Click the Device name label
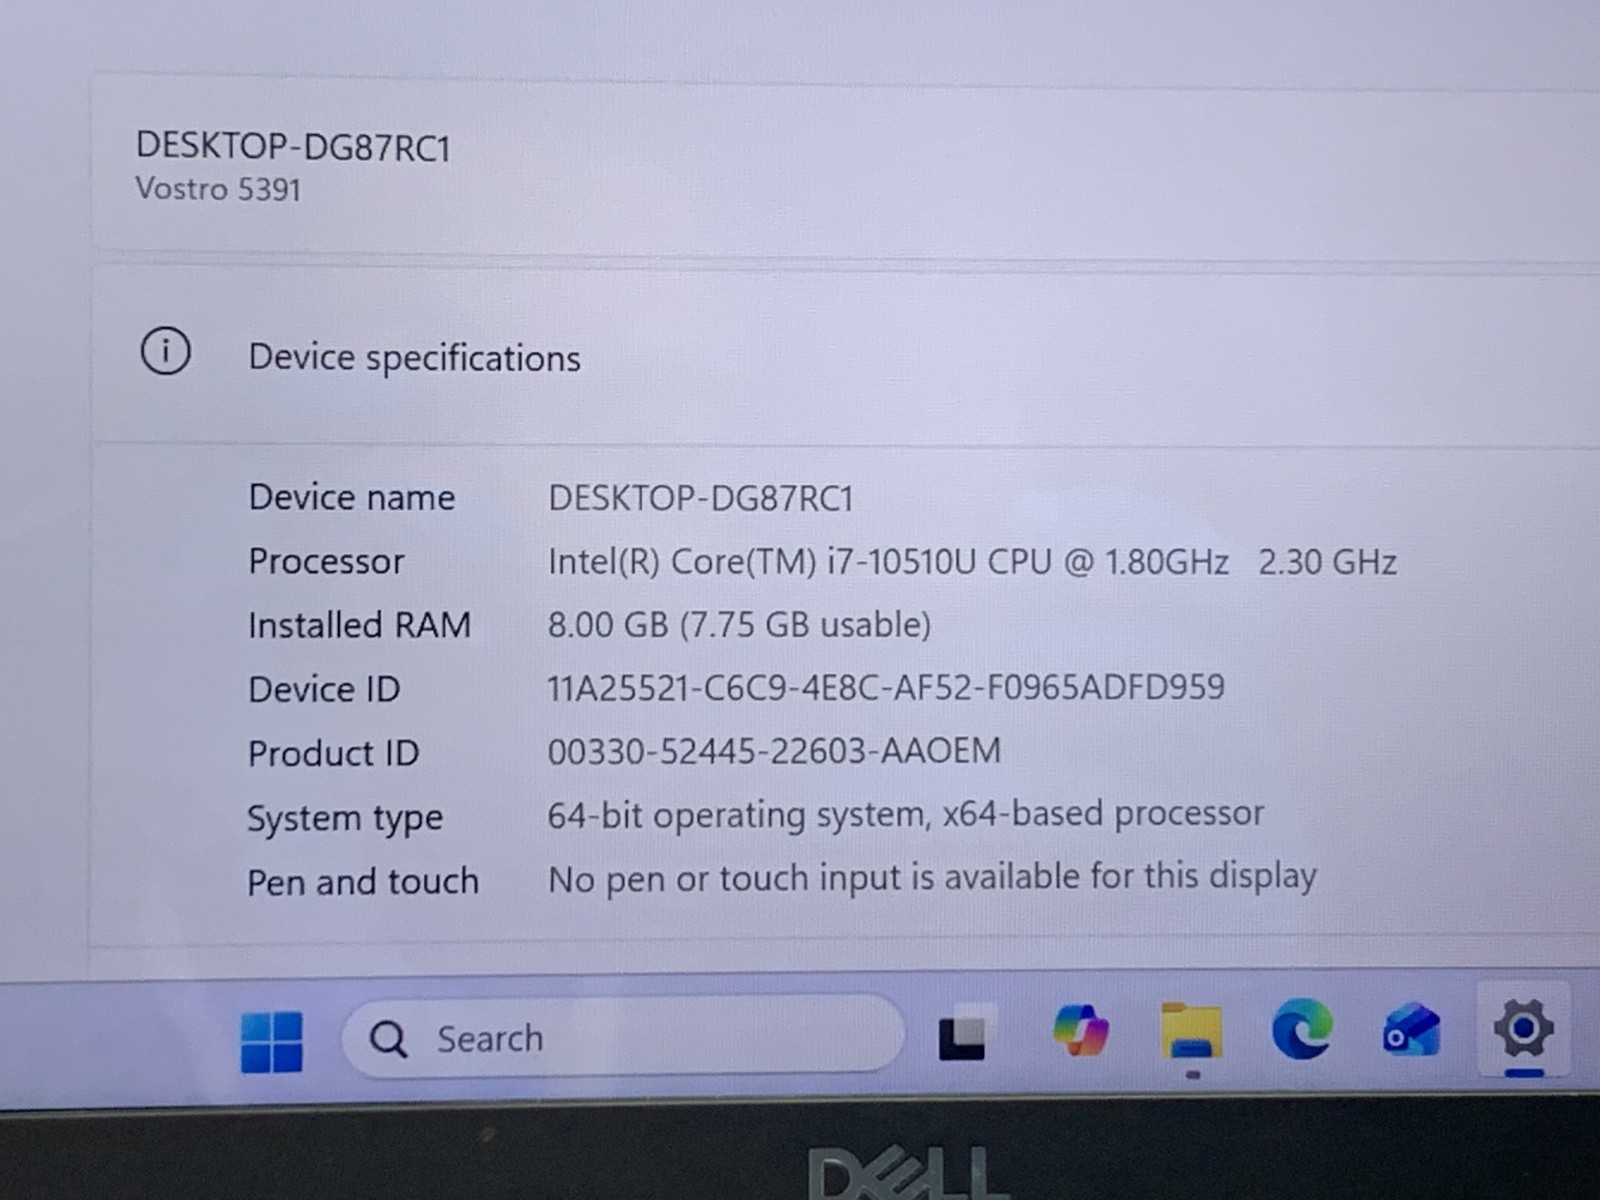 tap(352, 497)
